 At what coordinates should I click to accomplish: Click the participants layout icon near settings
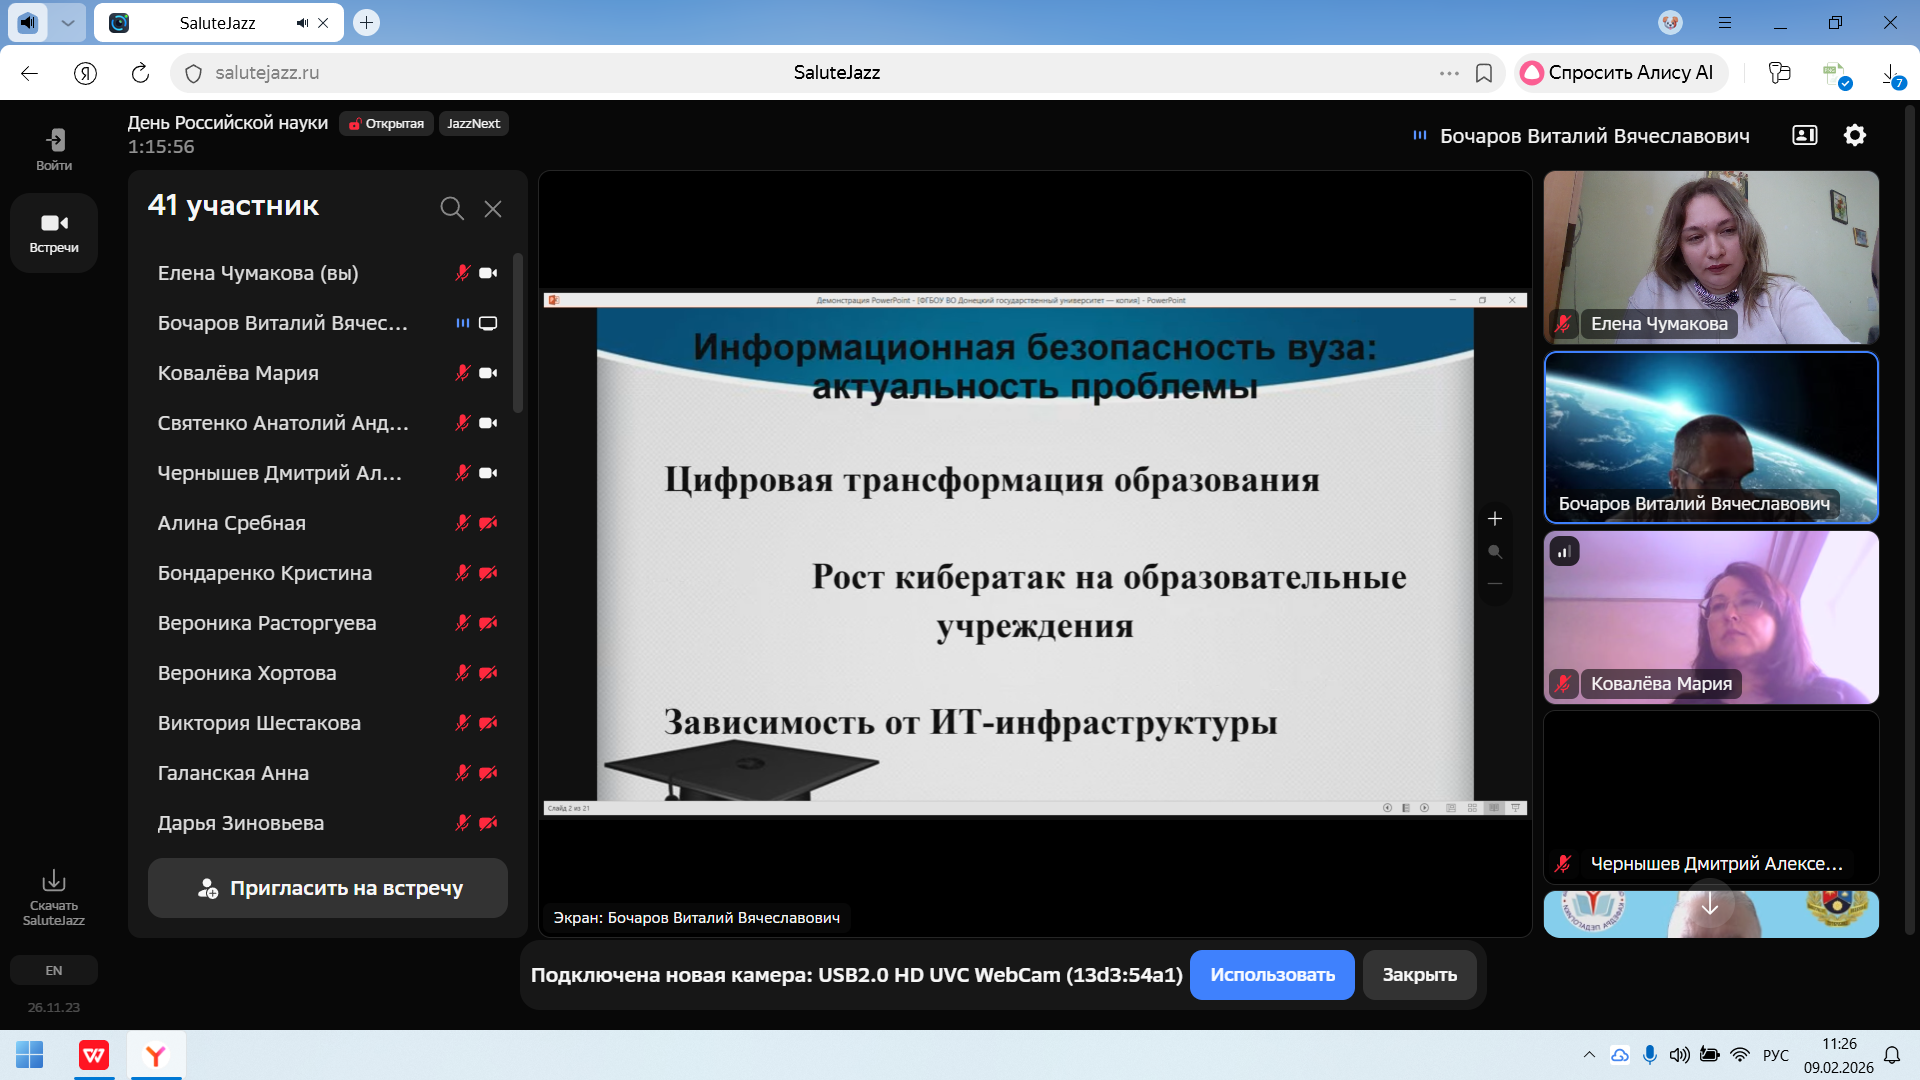pyautogui.click(x=1805, y=135)
